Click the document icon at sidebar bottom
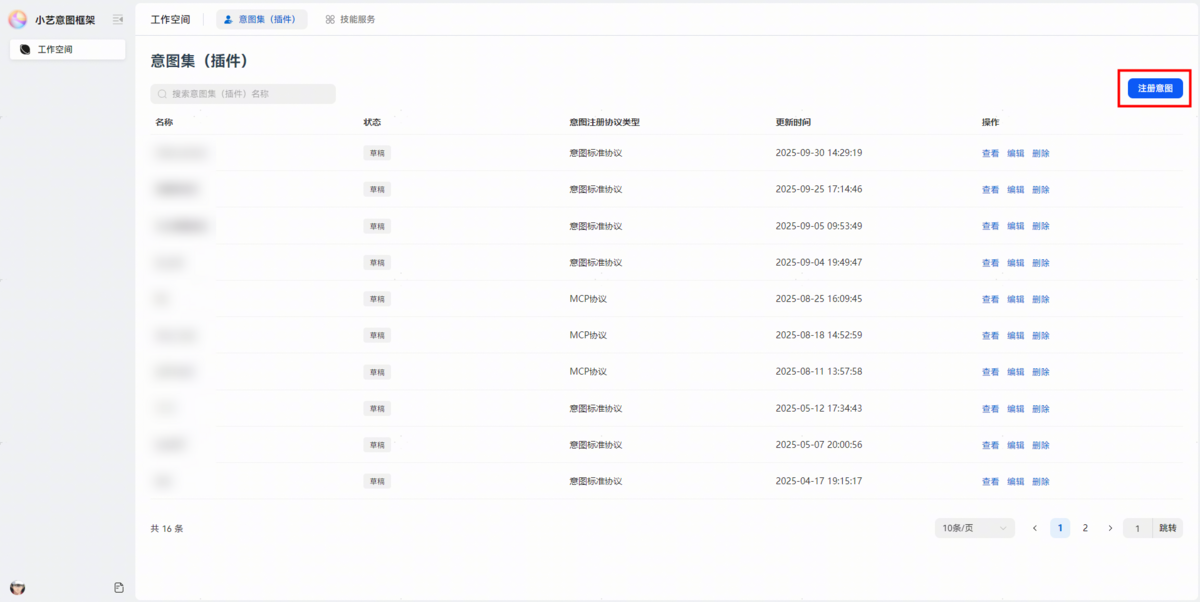Viewport: 1200px width, 602px height. (119, 588)
